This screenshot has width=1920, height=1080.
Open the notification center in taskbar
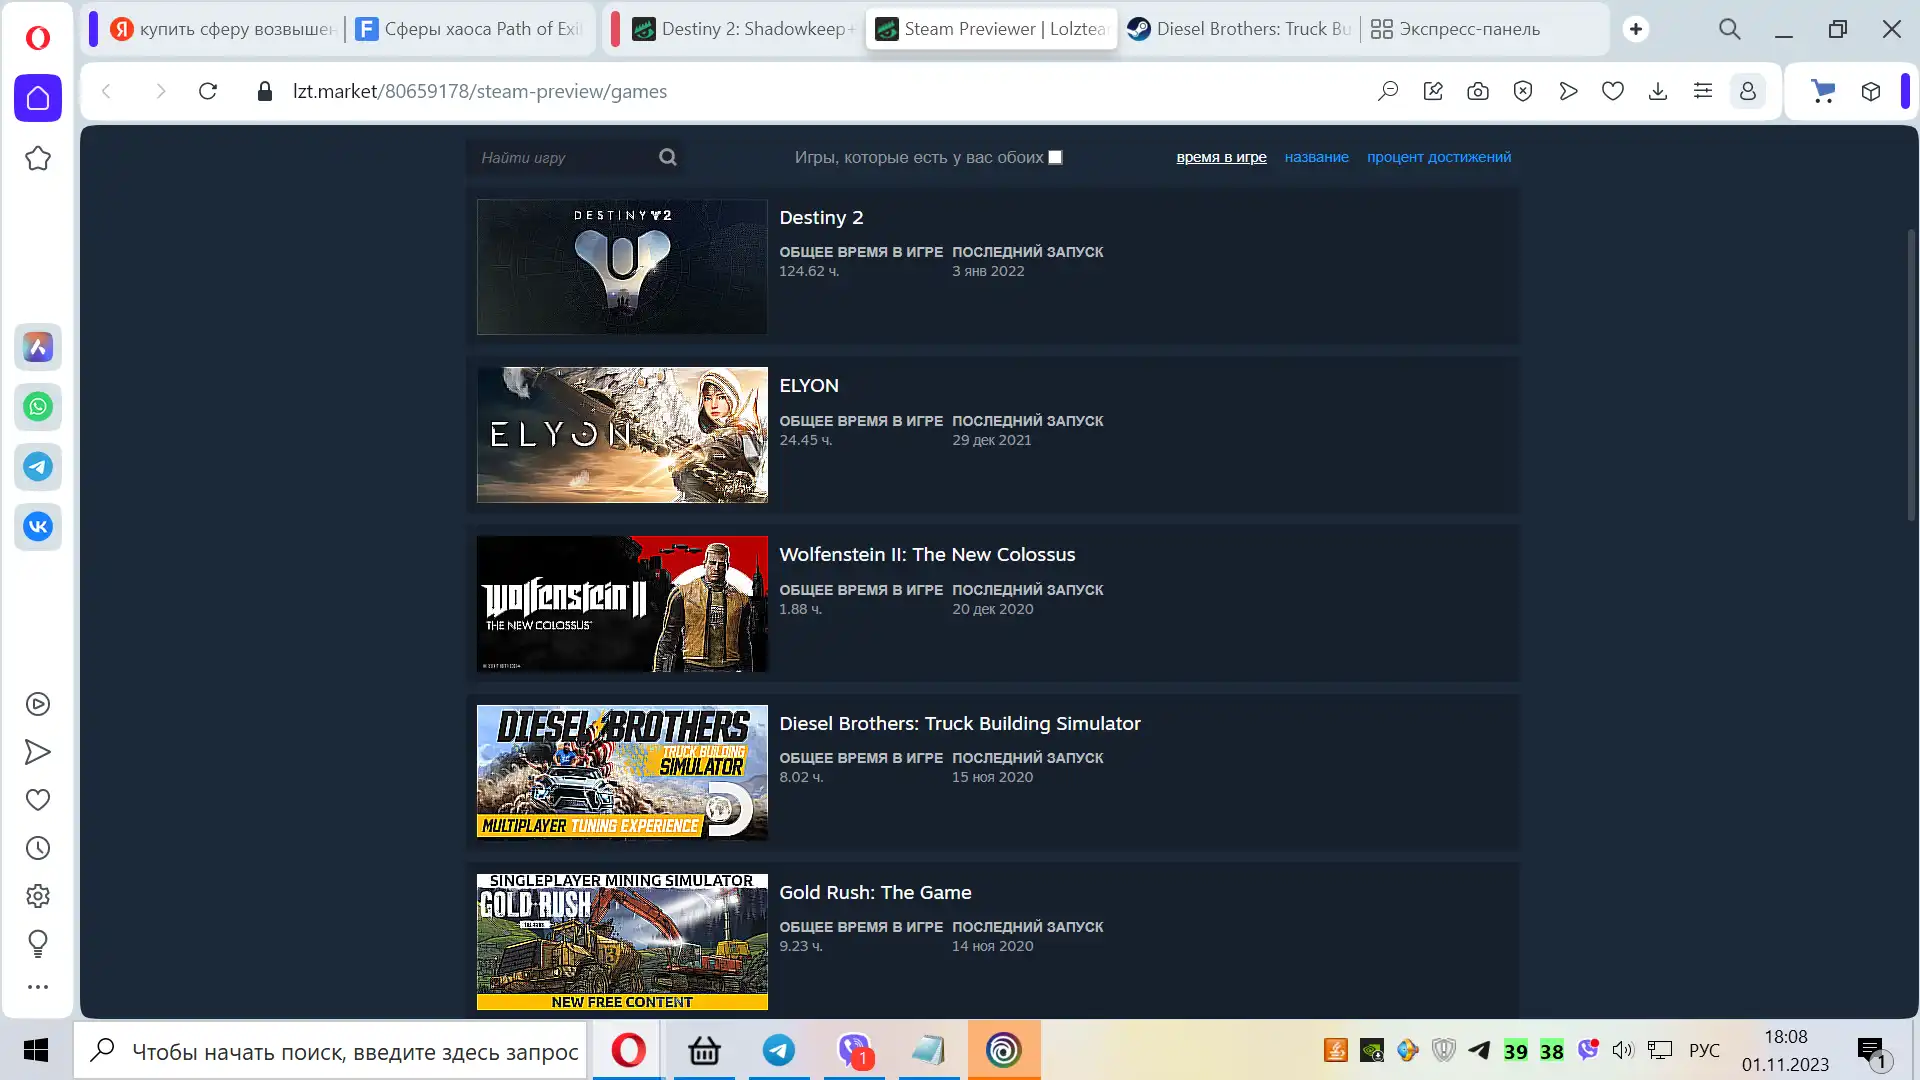pyautogui.click(x=1873, y=1052)
